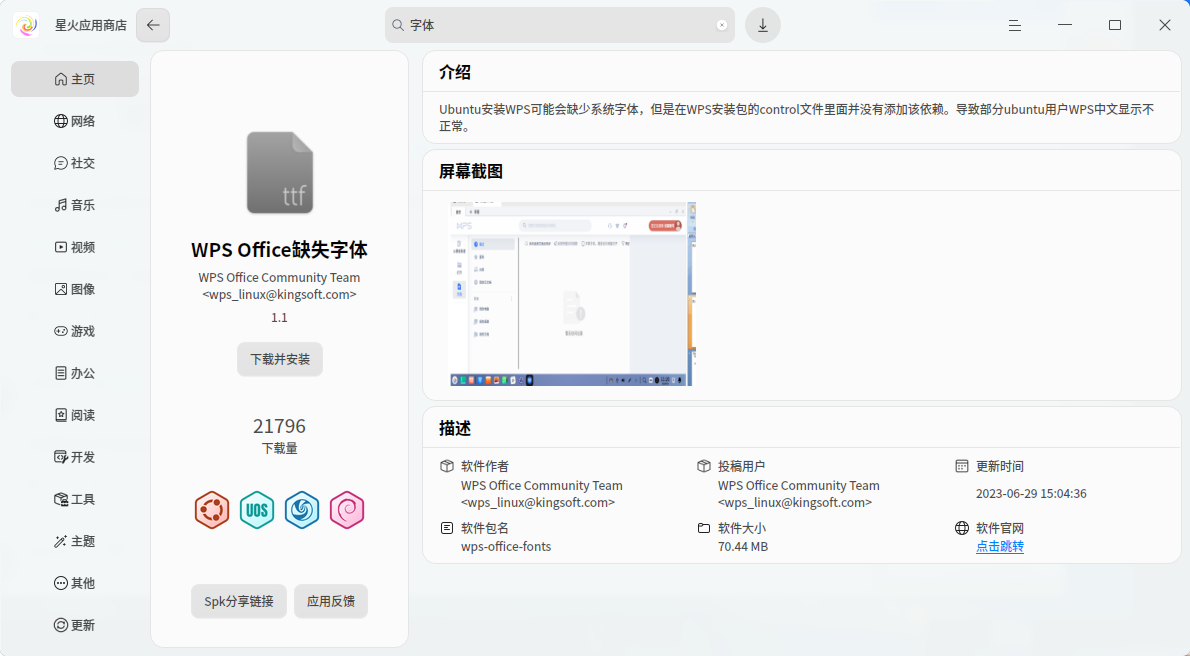Click the Debian compatibility badge
This screenshot has width=1190, height=656.
[348, 509]
